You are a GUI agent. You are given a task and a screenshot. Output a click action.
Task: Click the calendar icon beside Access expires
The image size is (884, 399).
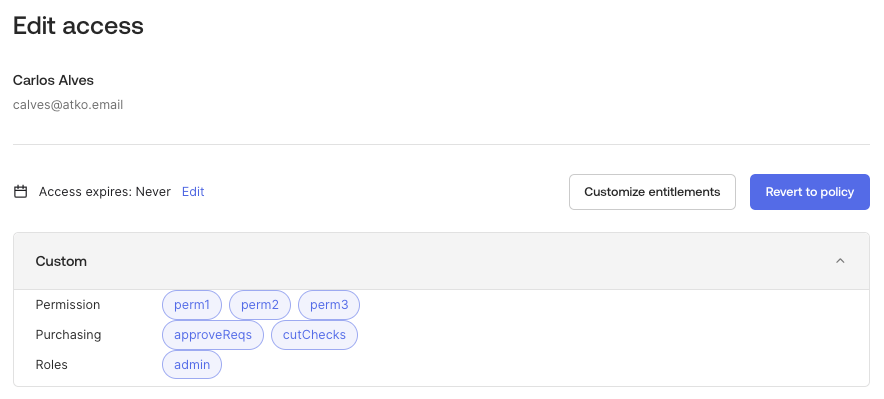[20, 192]
